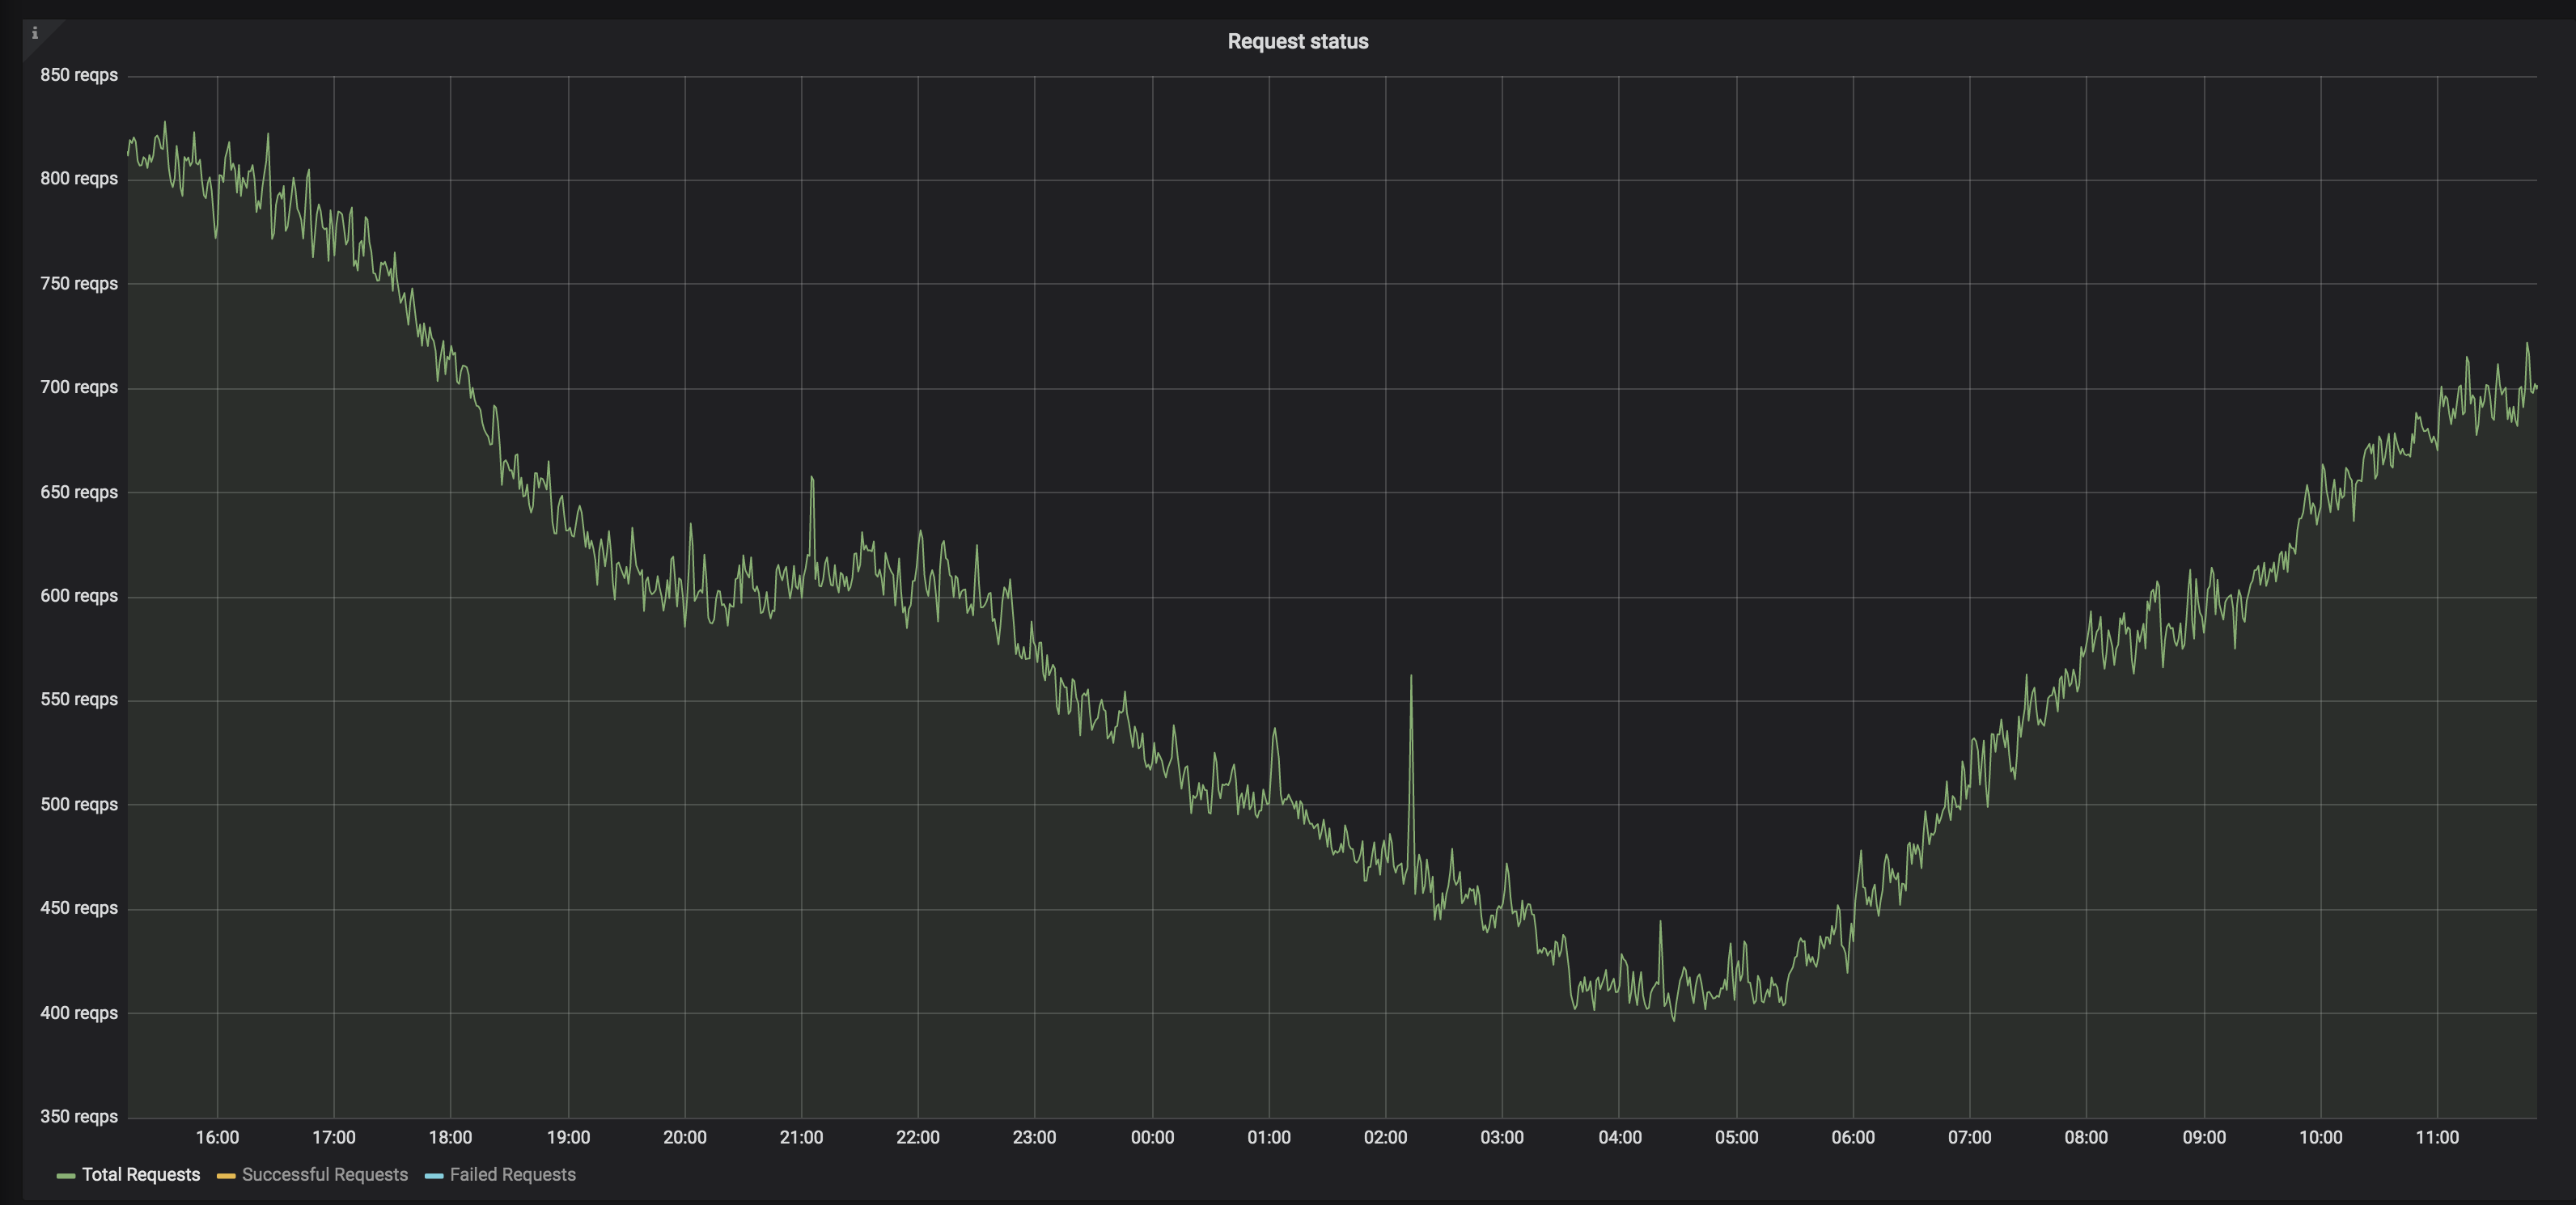The height and width of the screenshot is (1205, 2576).
Task: Click the 06:00 time axis label
Action: (x=1853, y=1137)
